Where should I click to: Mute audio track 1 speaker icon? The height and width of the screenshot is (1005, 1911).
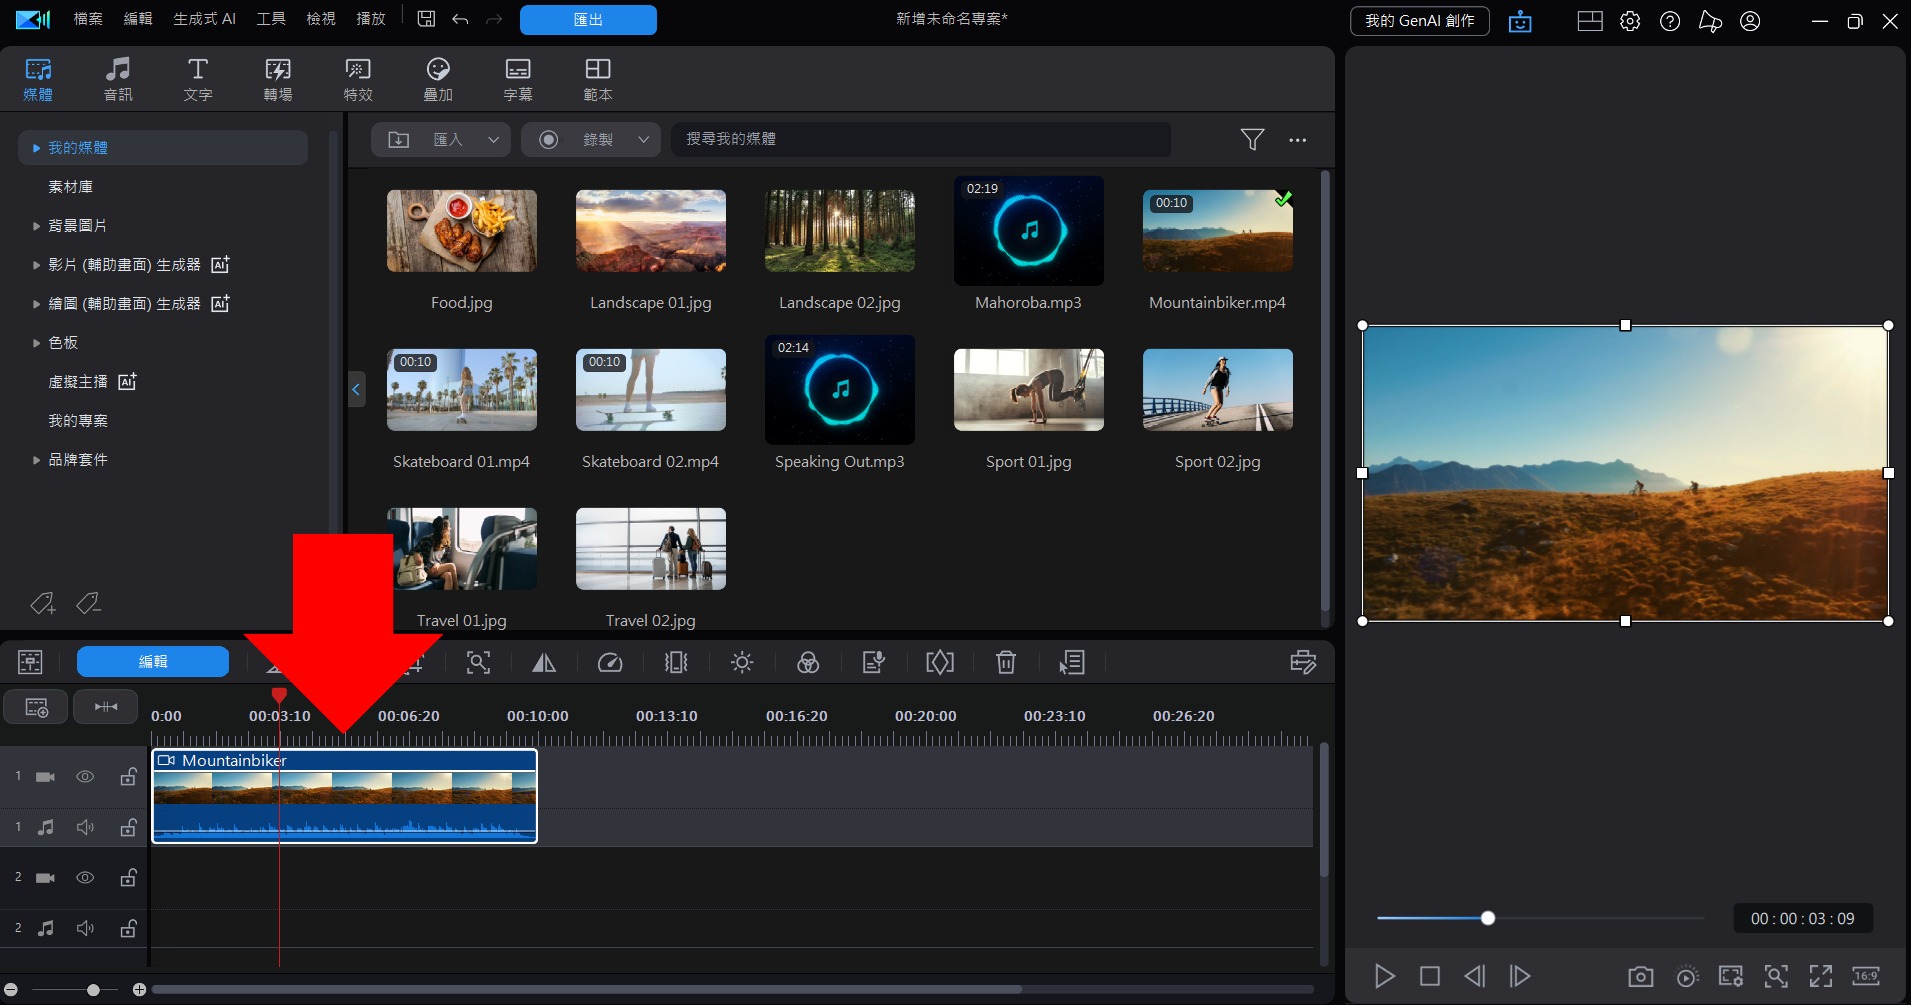point(86,827)
